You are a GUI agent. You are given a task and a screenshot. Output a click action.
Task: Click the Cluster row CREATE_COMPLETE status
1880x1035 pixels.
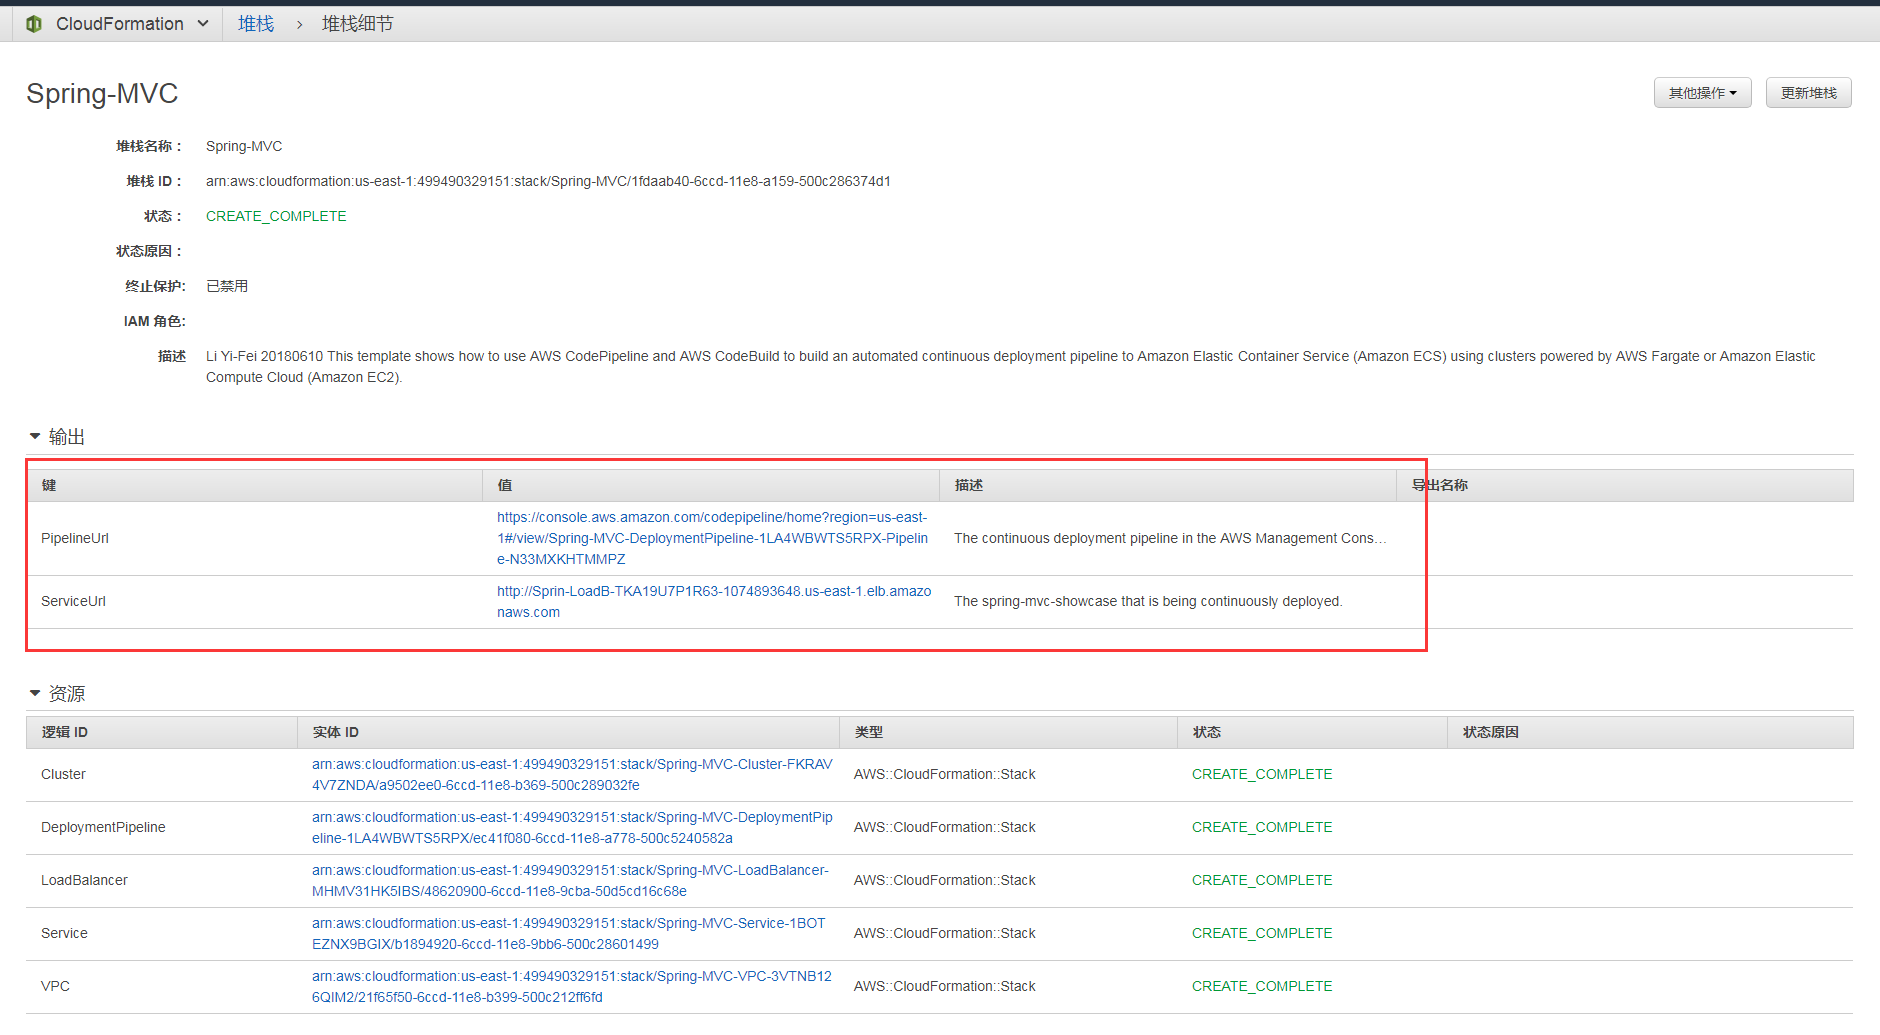point(1262,774)
